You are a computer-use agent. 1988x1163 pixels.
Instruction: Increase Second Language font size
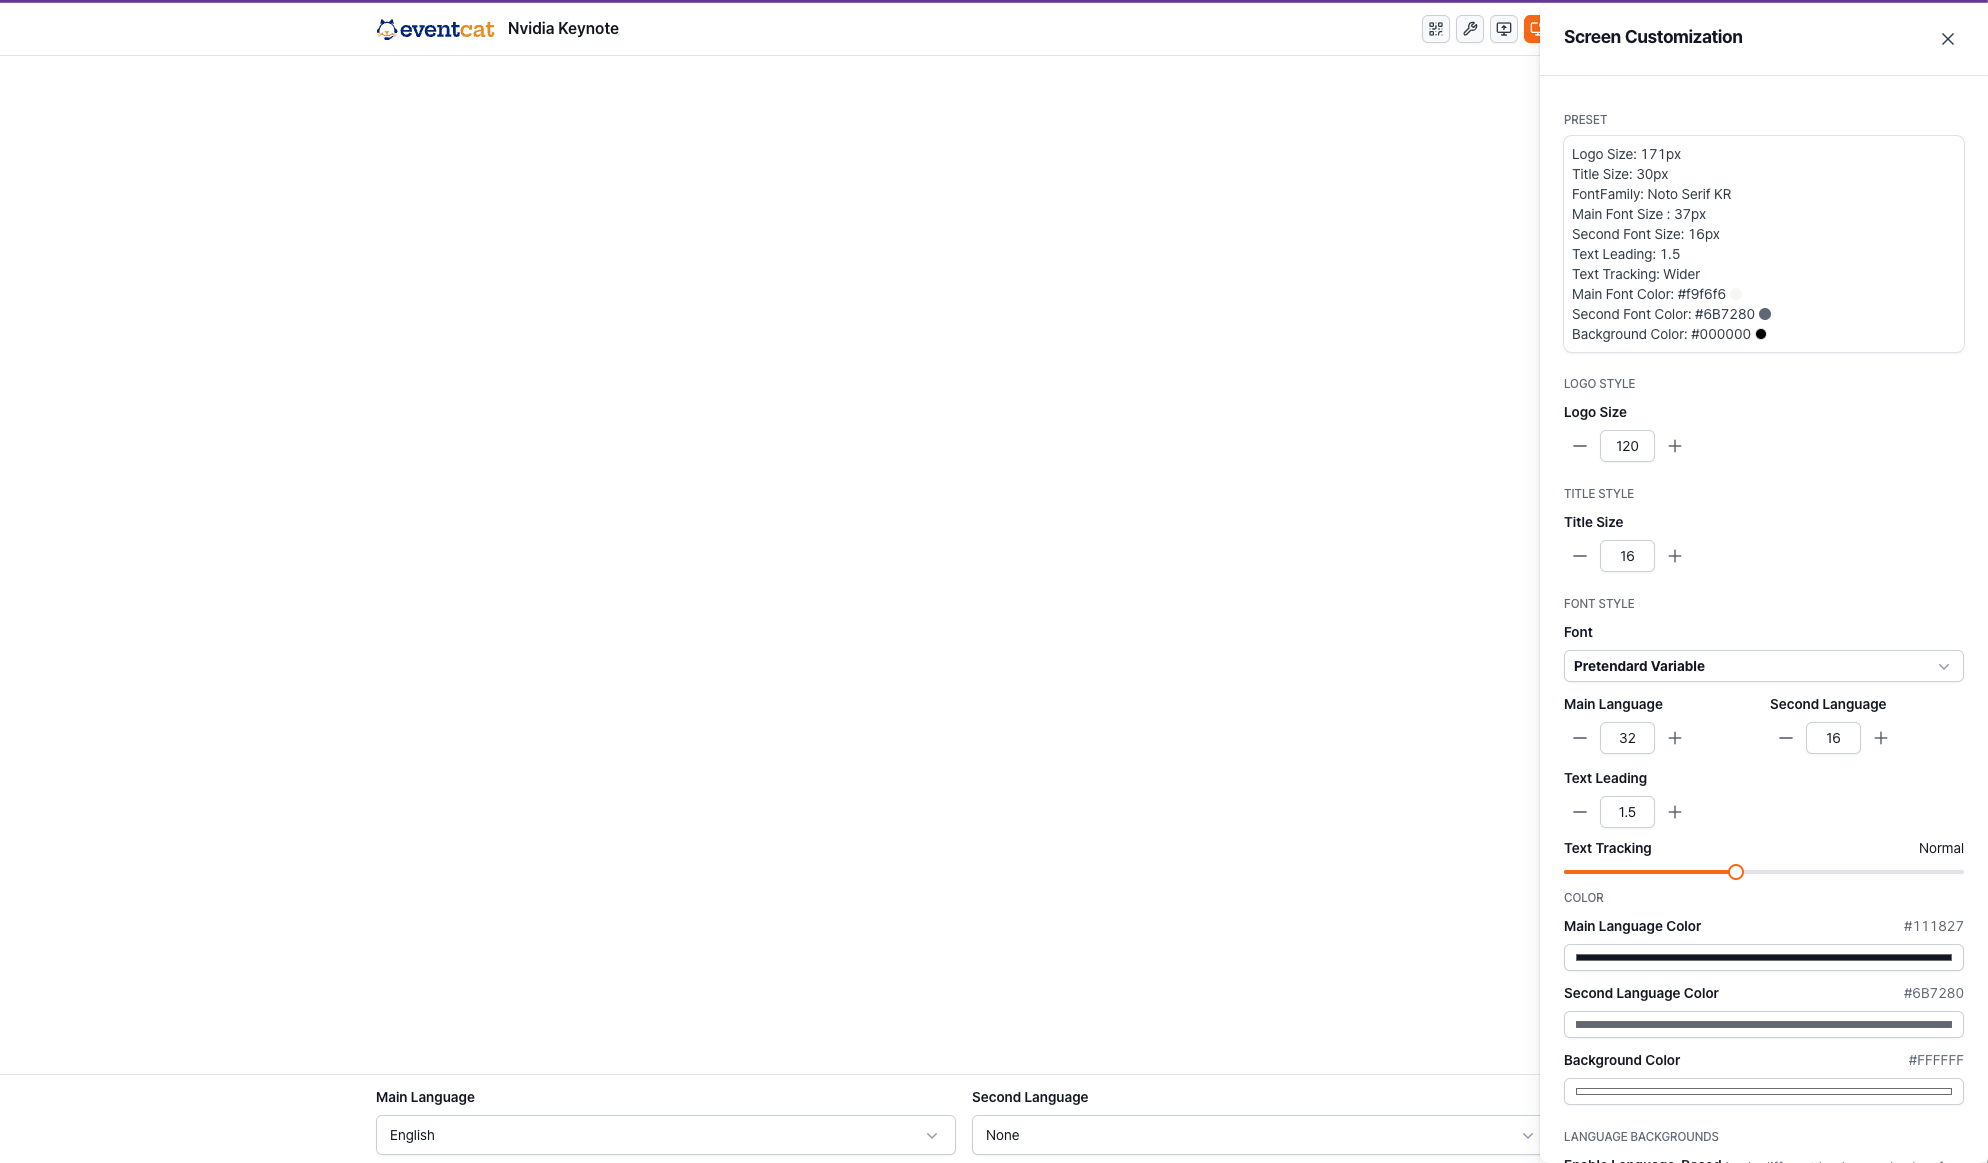1881,738
